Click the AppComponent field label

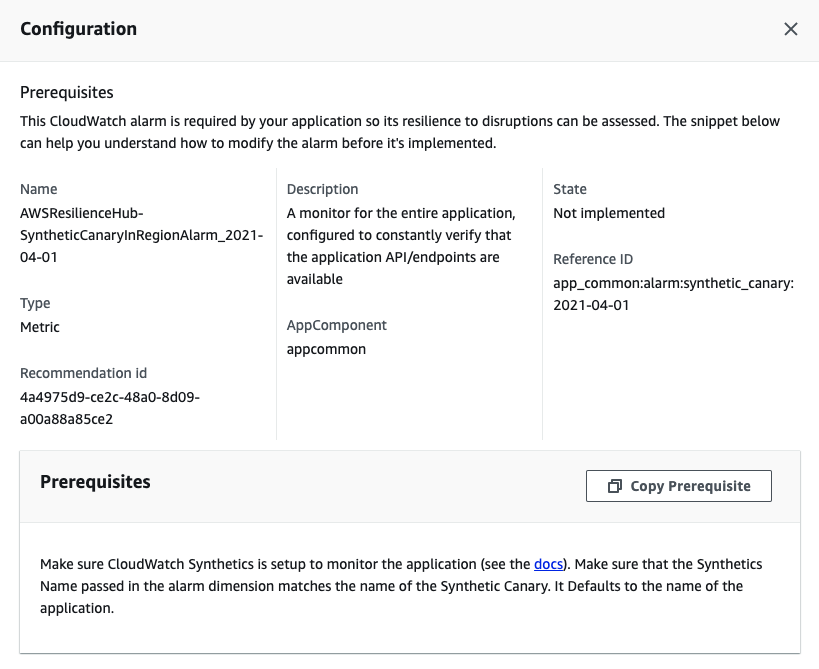pos(336,325)
